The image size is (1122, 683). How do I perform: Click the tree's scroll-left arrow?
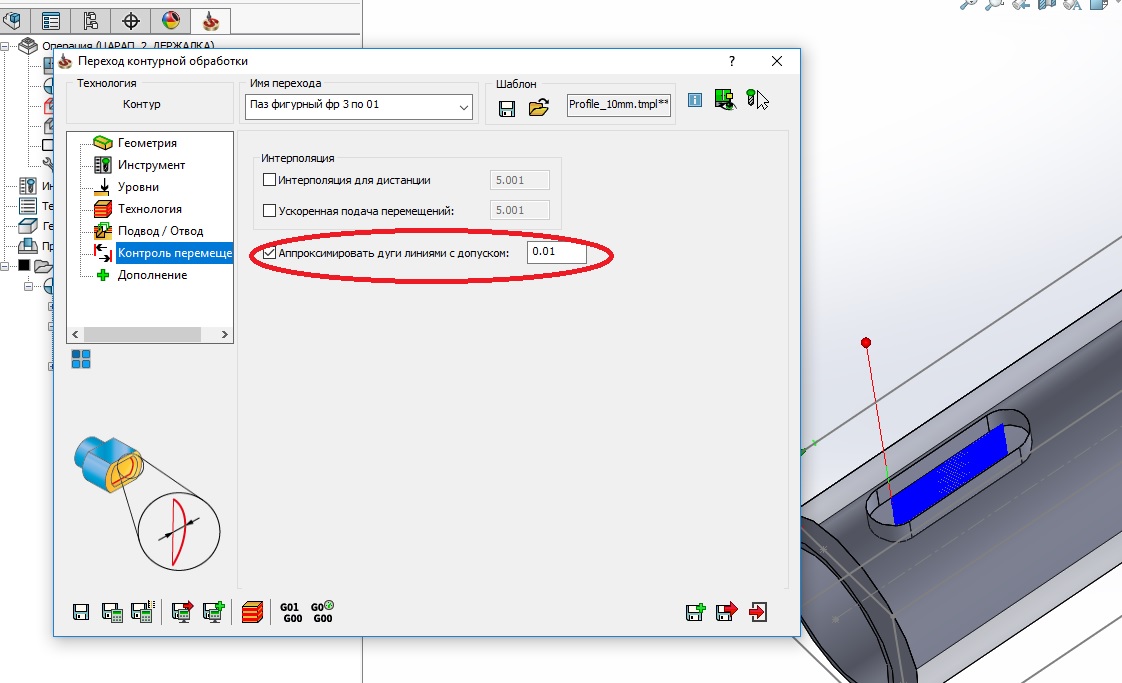[75, 334]
